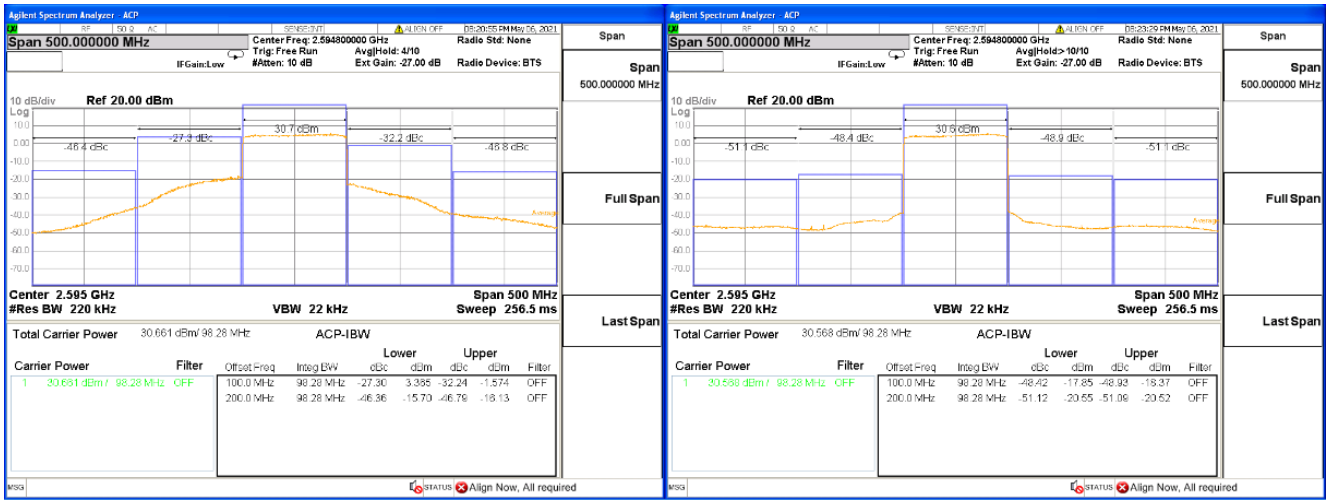Select the Span menu title in right analyzer

coord(1273,36)
